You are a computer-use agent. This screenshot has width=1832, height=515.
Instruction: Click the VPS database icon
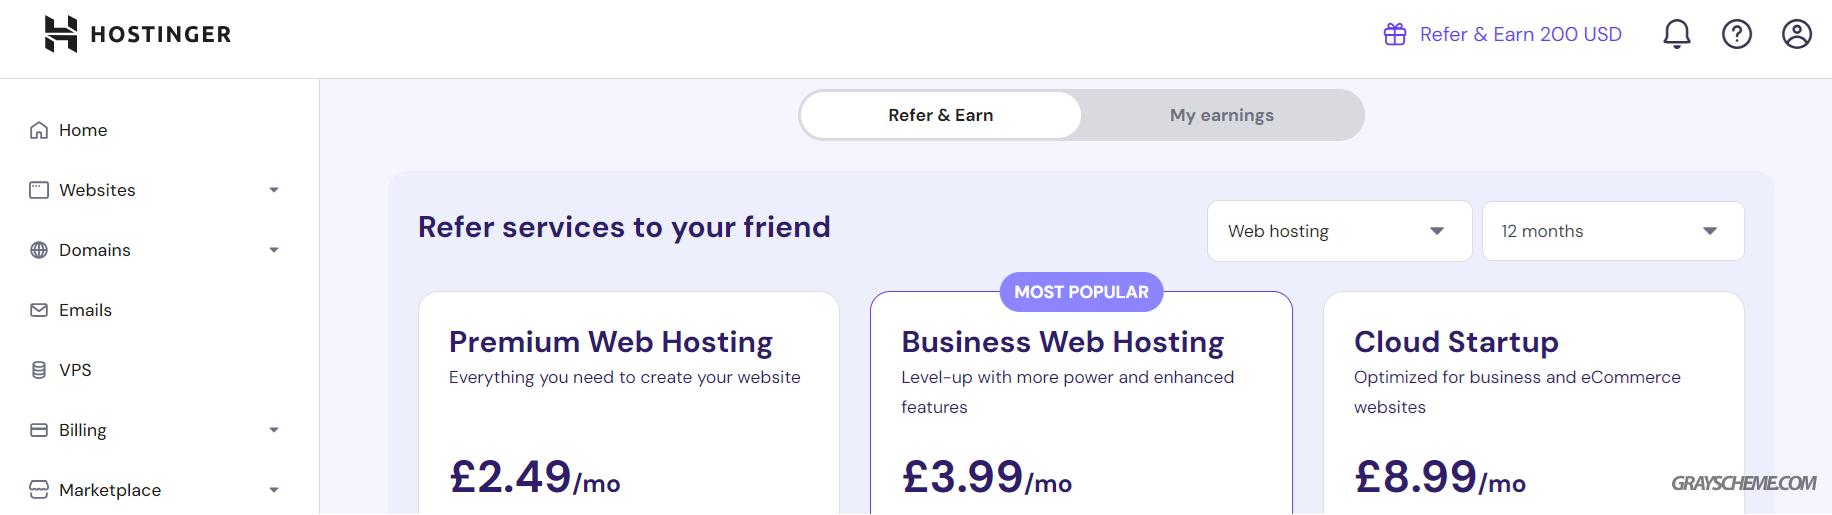pos(39,370)
